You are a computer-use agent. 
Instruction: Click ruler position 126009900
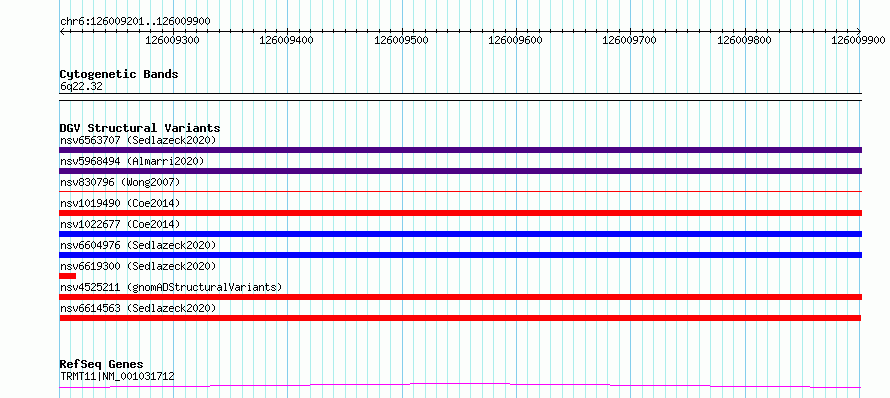tap(858, 40)
